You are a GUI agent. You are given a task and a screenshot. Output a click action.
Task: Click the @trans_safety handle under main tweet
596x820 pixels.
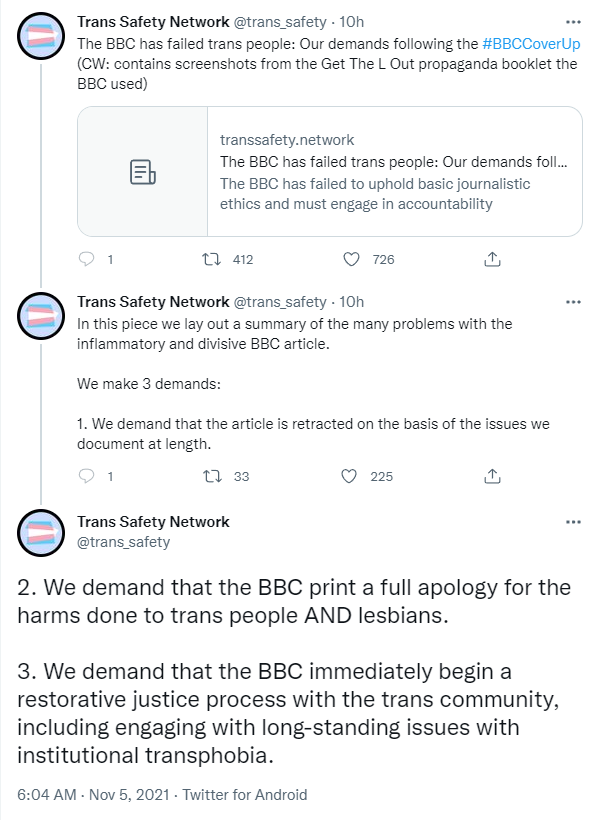pos(123,542)
